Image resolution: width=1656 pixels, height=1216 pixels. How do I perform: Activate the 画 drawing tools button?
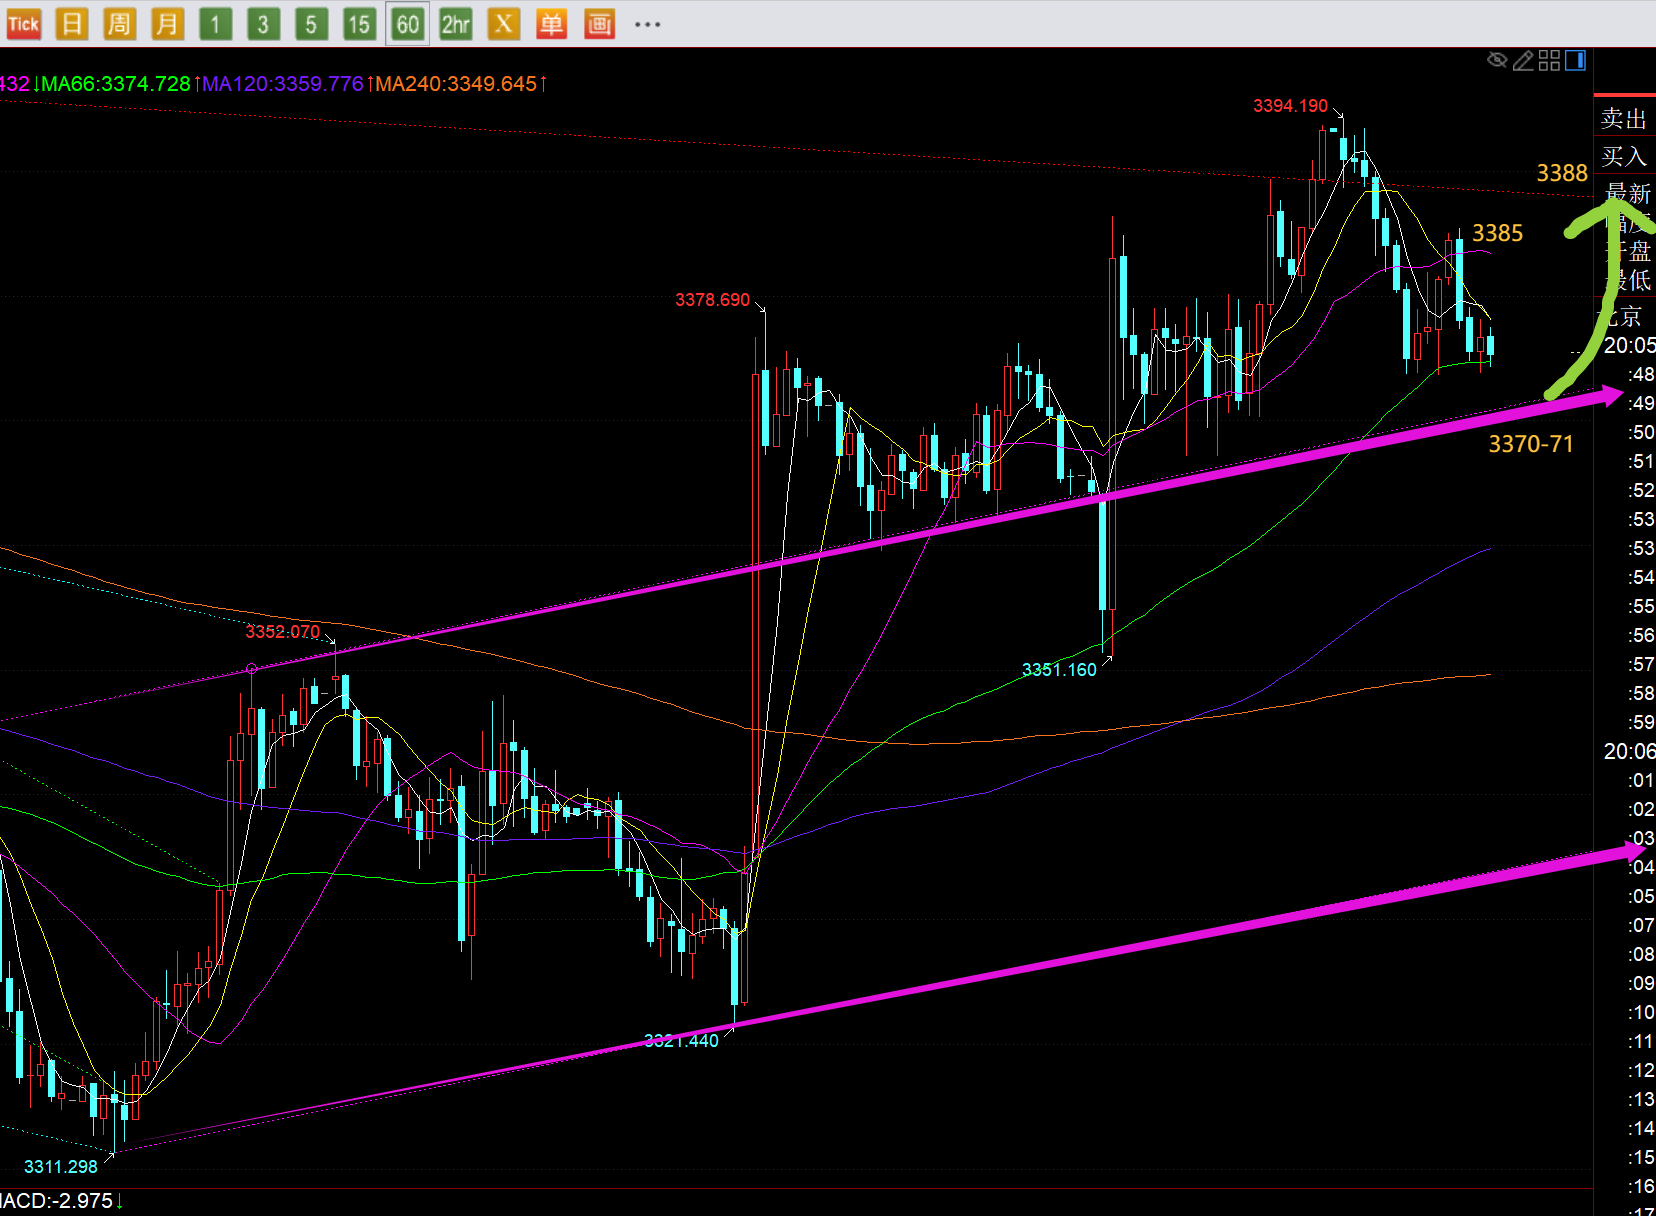click(599, 24)
